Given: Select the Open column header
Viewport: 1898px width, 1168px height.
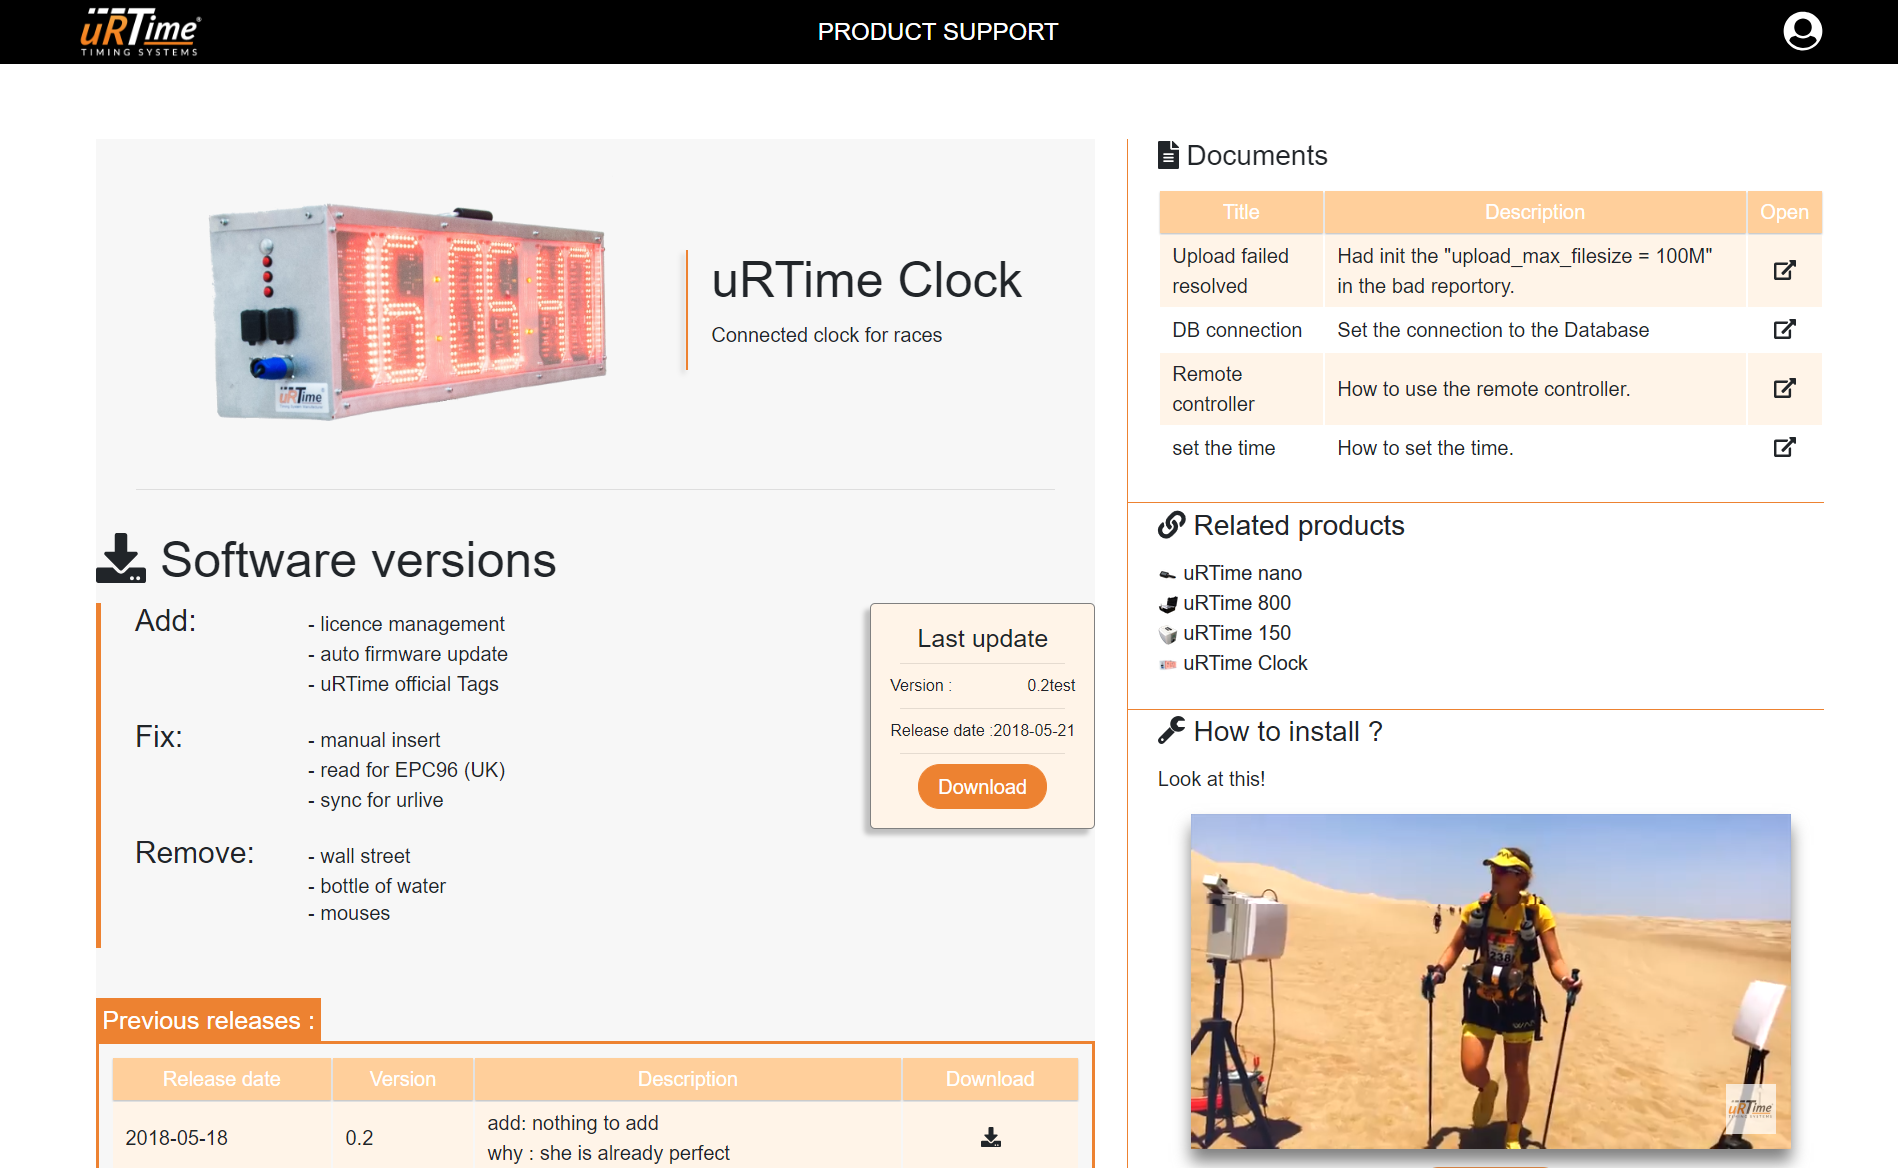Looking at the screenshot, I should click(x=1784, y=212).
